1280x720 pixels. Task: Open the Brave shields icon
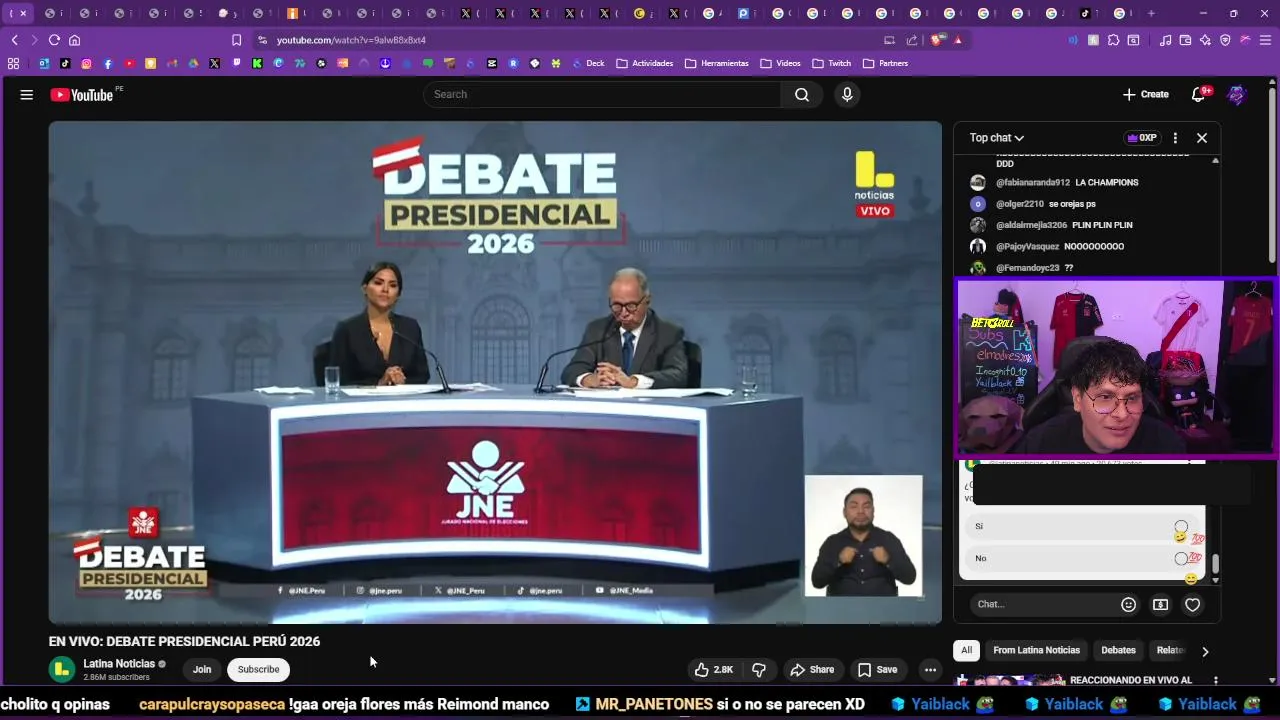point(937,40)
